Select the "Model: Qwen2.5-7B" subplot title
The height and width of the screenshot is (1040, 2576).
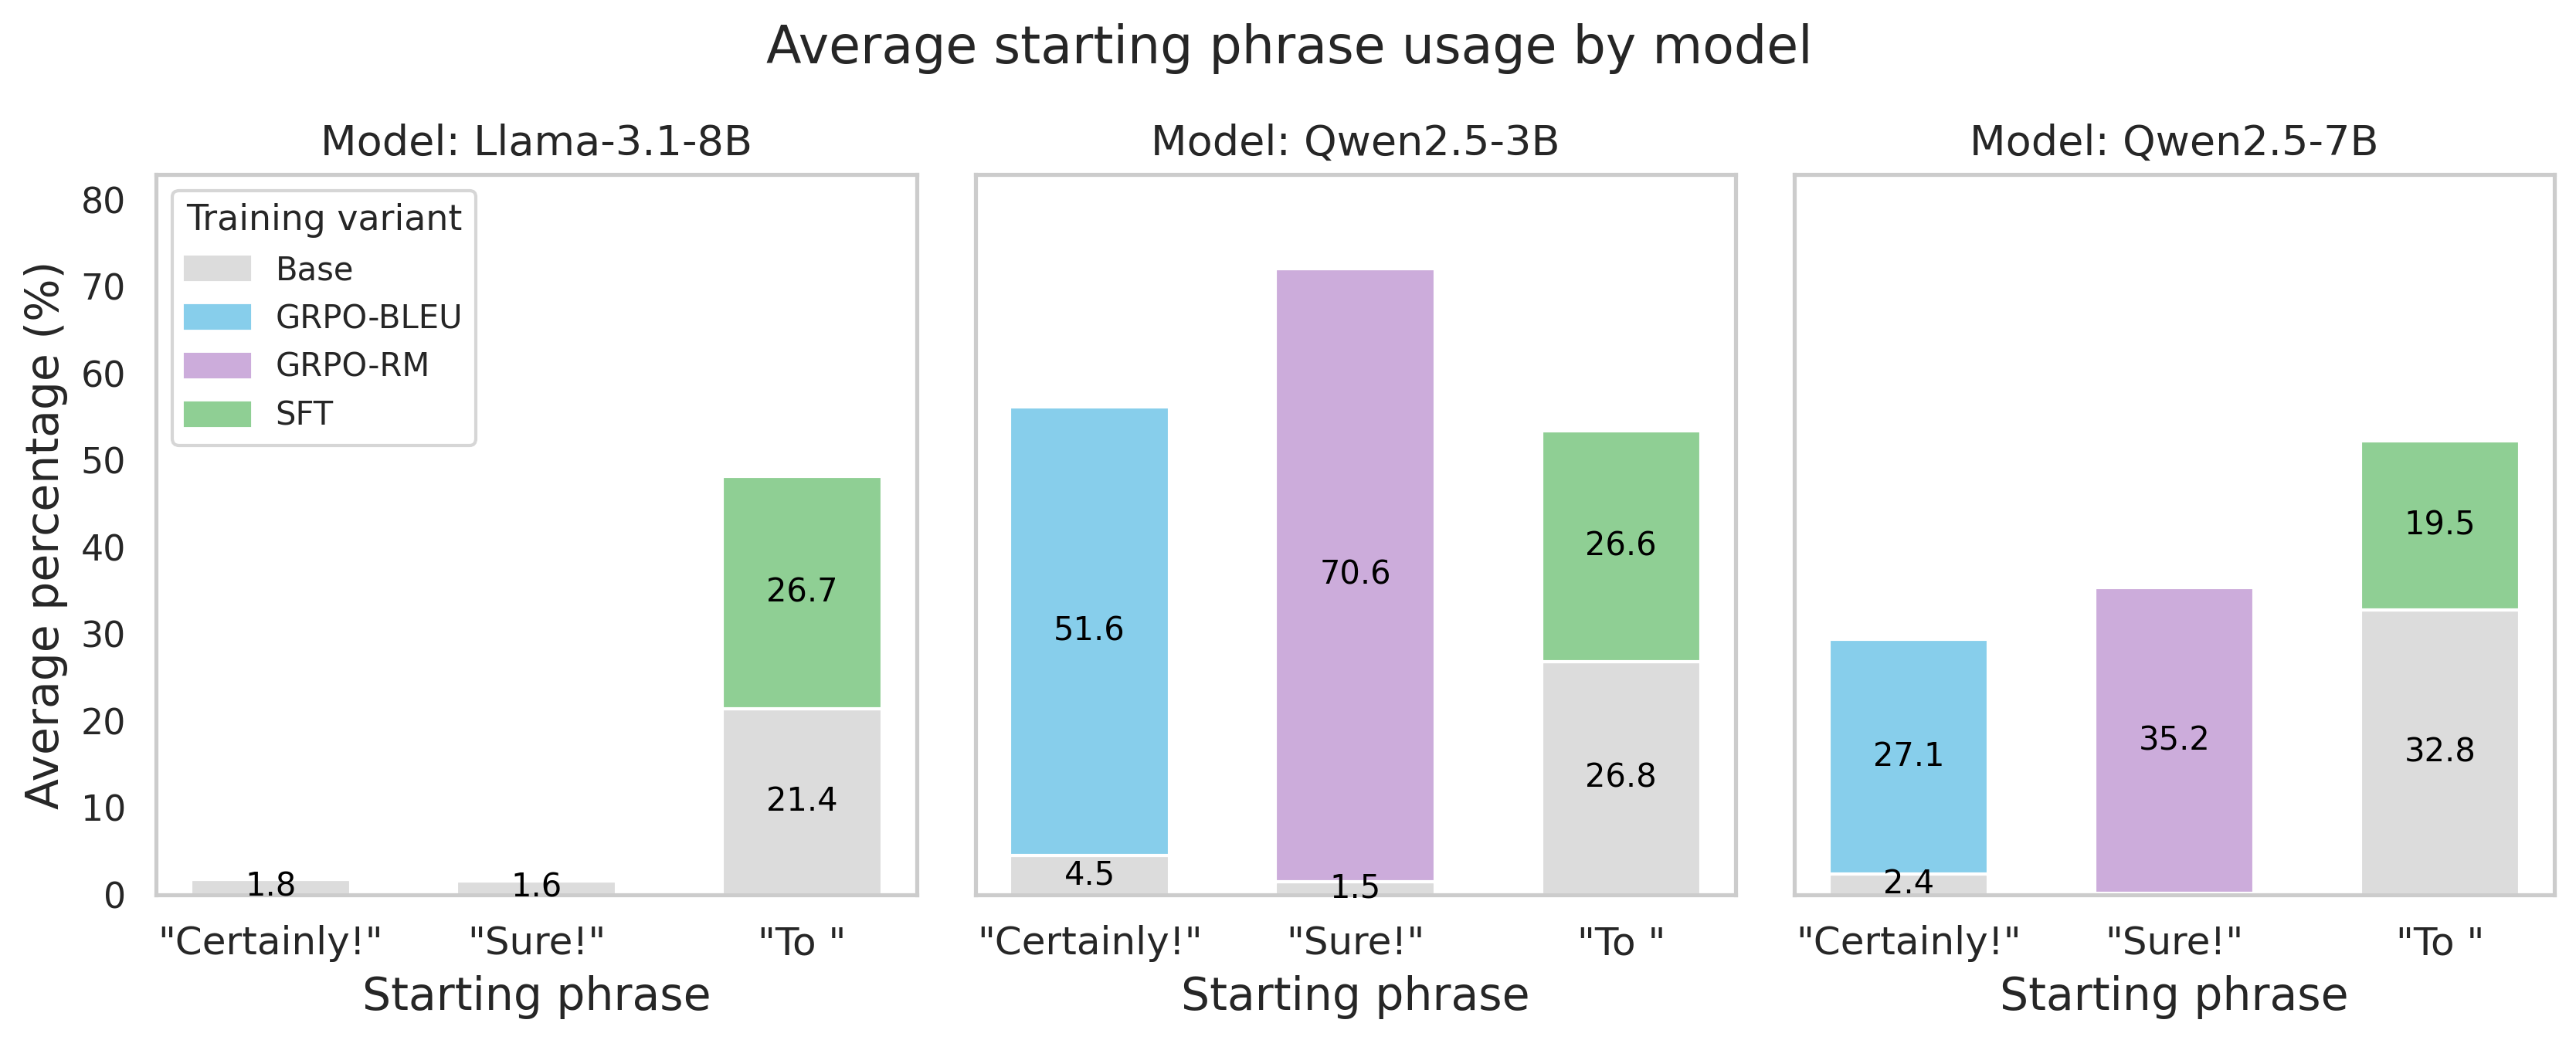click(x=2173, y=141)
